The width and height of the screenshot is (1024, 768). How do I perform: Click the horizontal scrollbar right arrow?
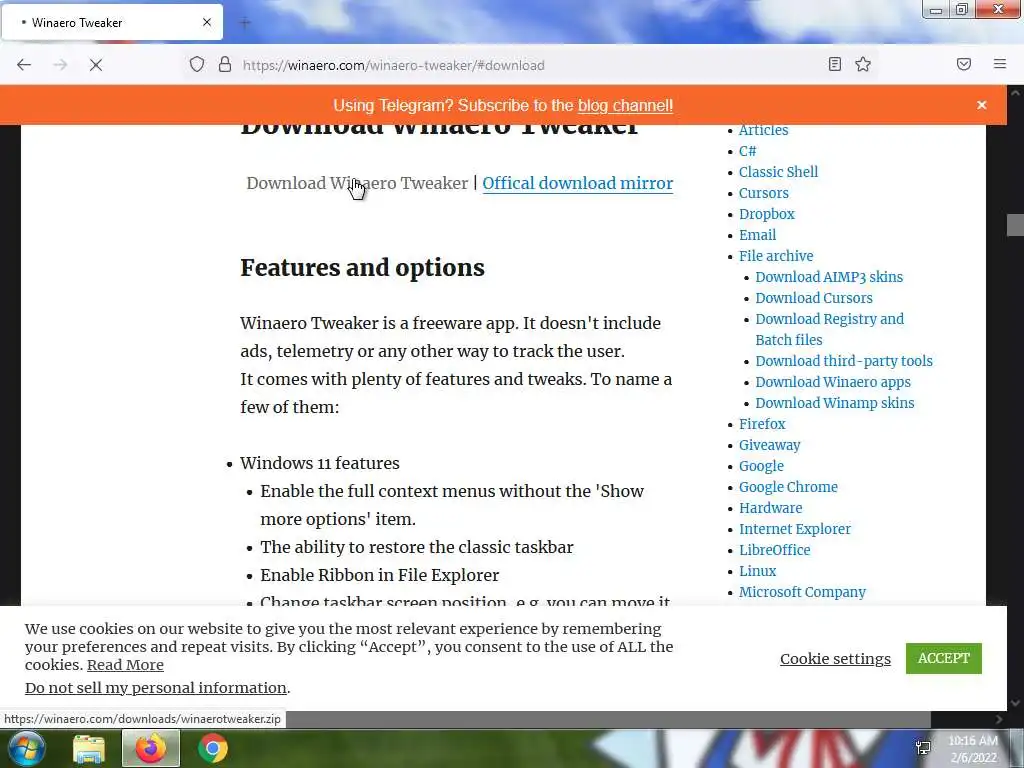click(999, 719)
